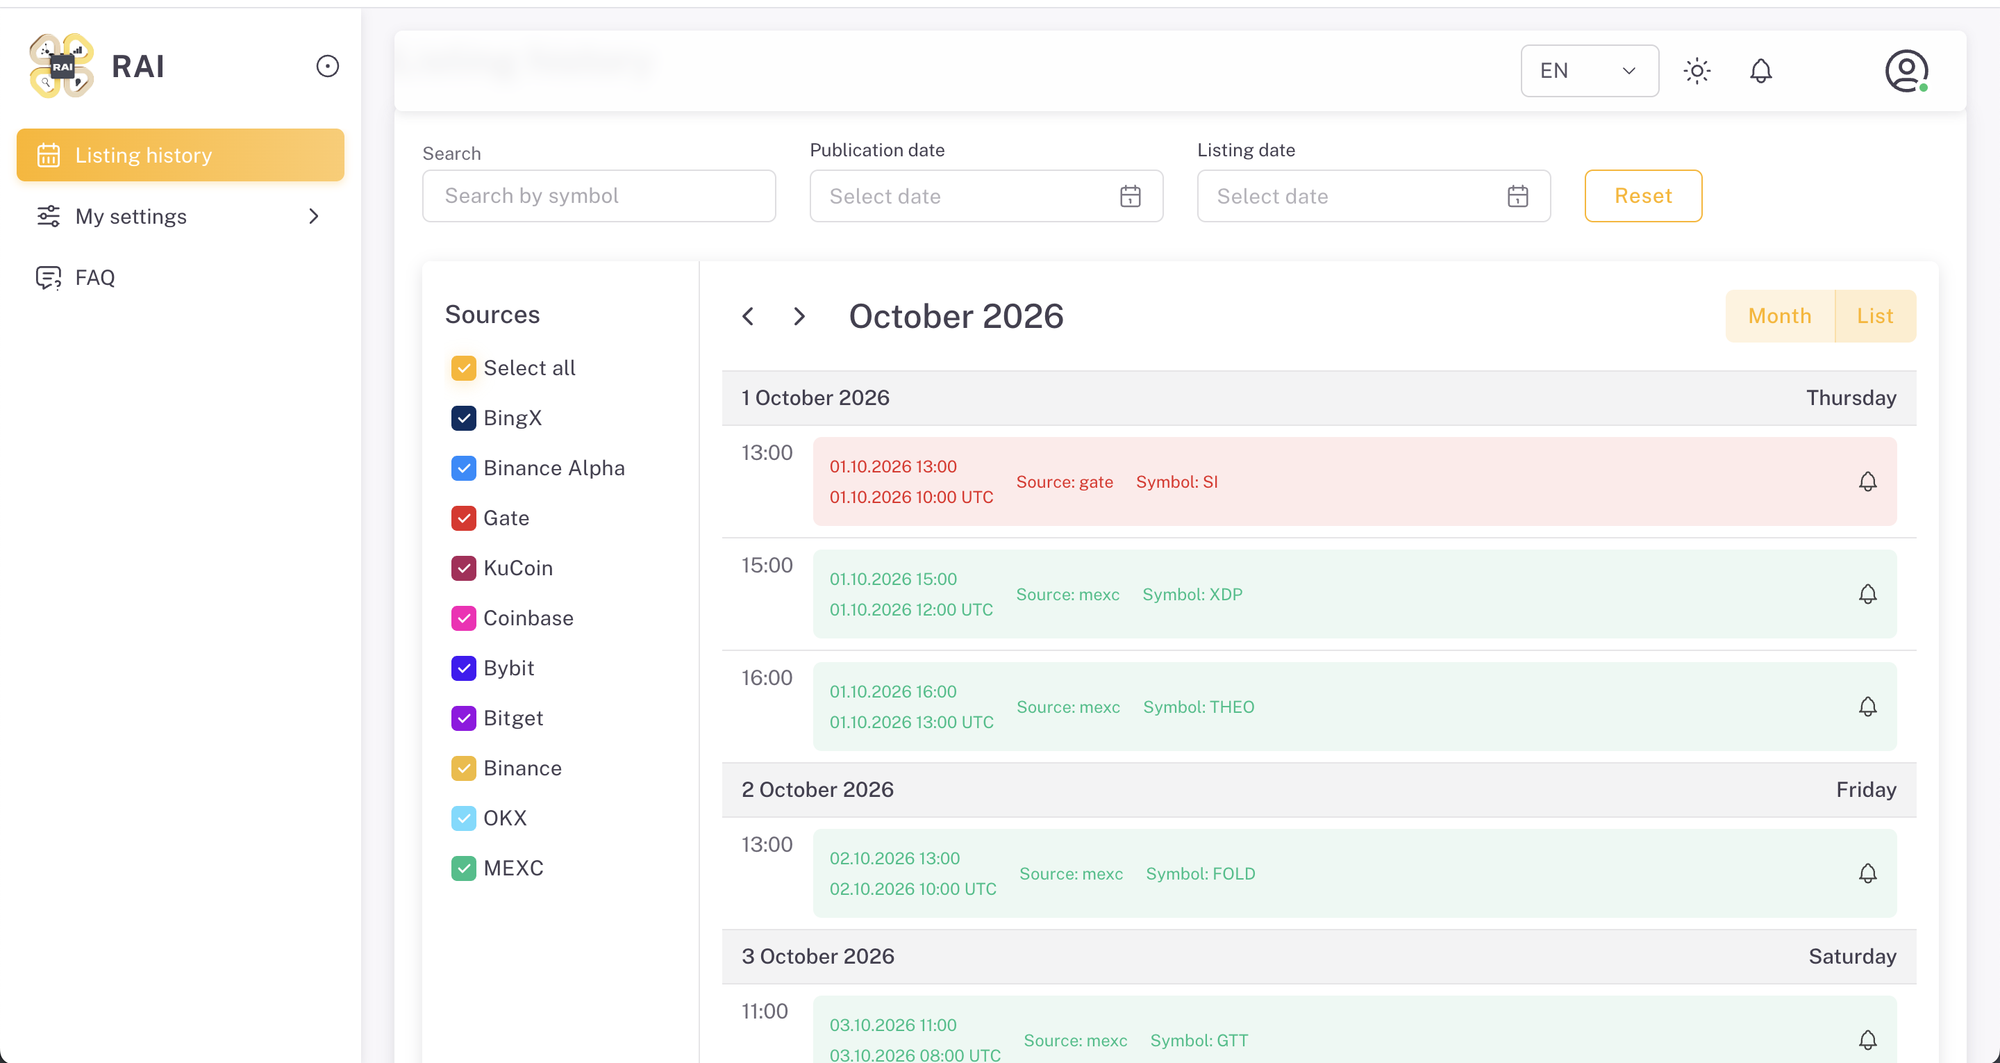Select the October 2026 heading
The height and width of the screenshot is (1063, 2000).
(x=956, y=316)
